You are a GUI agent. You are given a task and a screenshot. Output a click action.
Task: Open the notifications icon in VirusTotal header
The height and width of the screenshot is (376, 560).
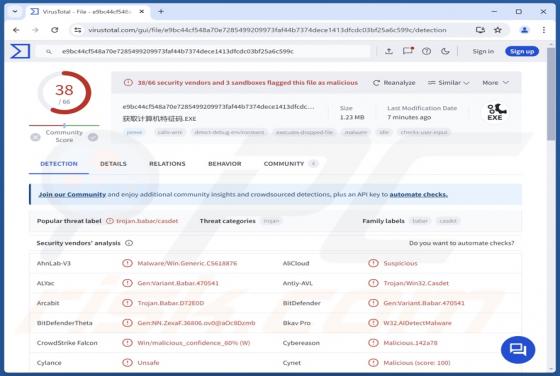[408, 51]
